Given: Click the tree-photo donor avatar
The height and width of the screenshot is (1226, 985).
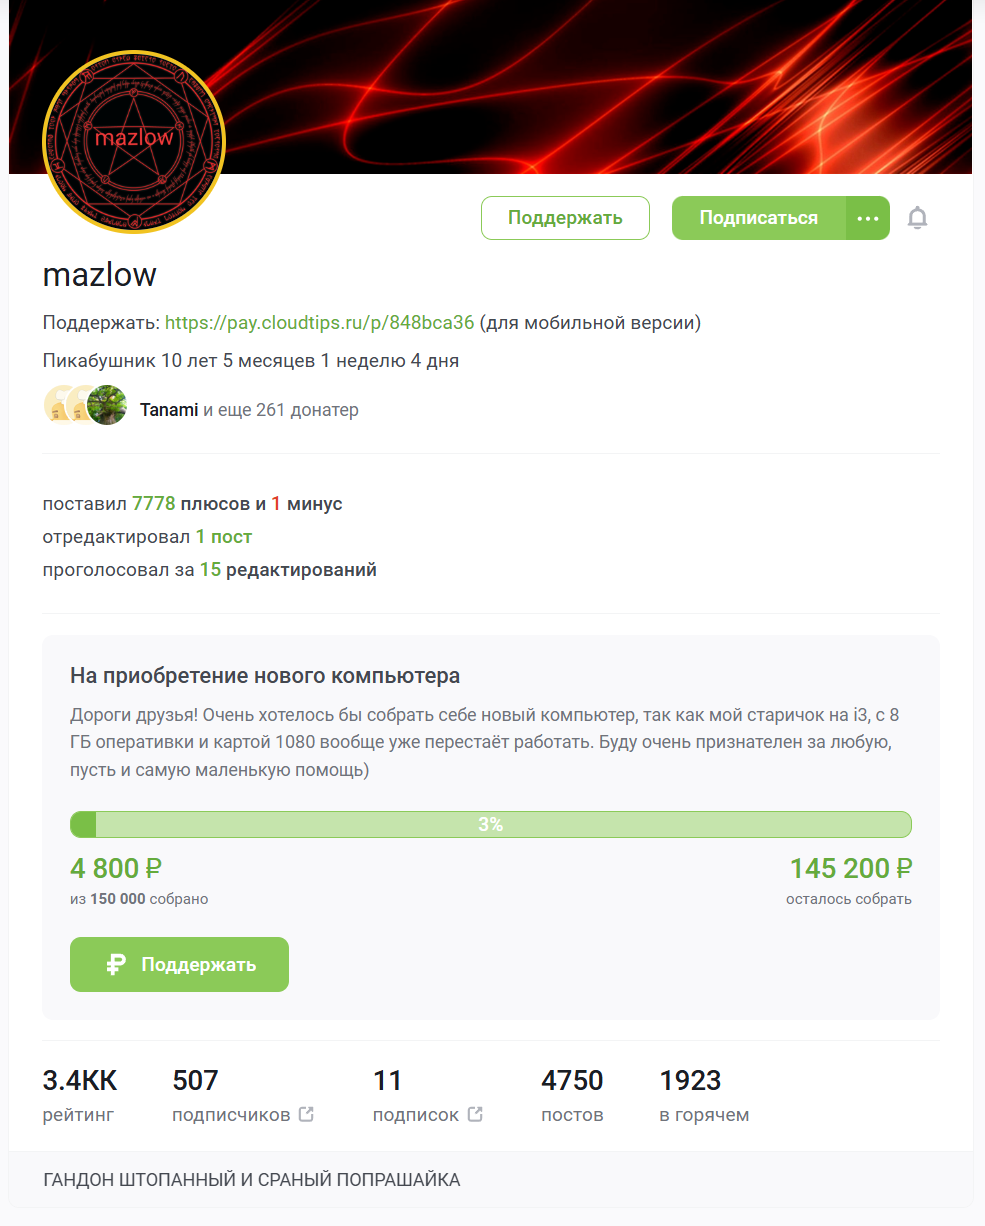Looking at the screenshot, I should (x=107, y=405).
